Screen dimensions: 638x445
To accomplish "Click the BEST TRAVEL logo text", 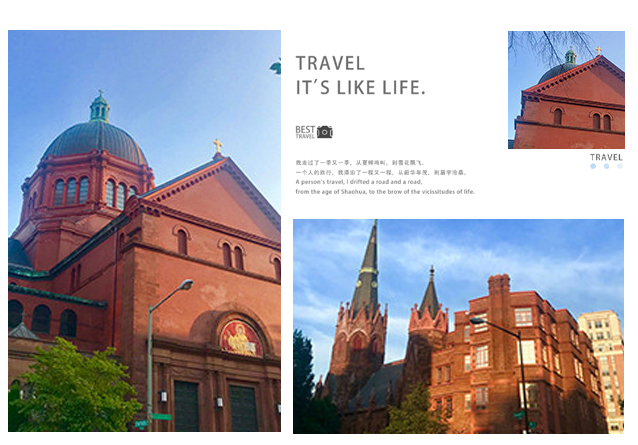I will 305,132.
